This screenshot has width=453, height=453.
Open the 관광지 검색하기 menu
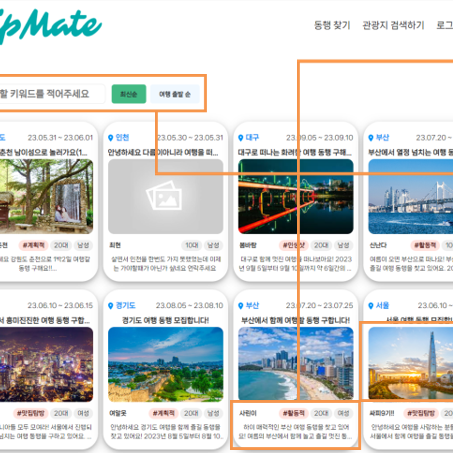point(393,25)
